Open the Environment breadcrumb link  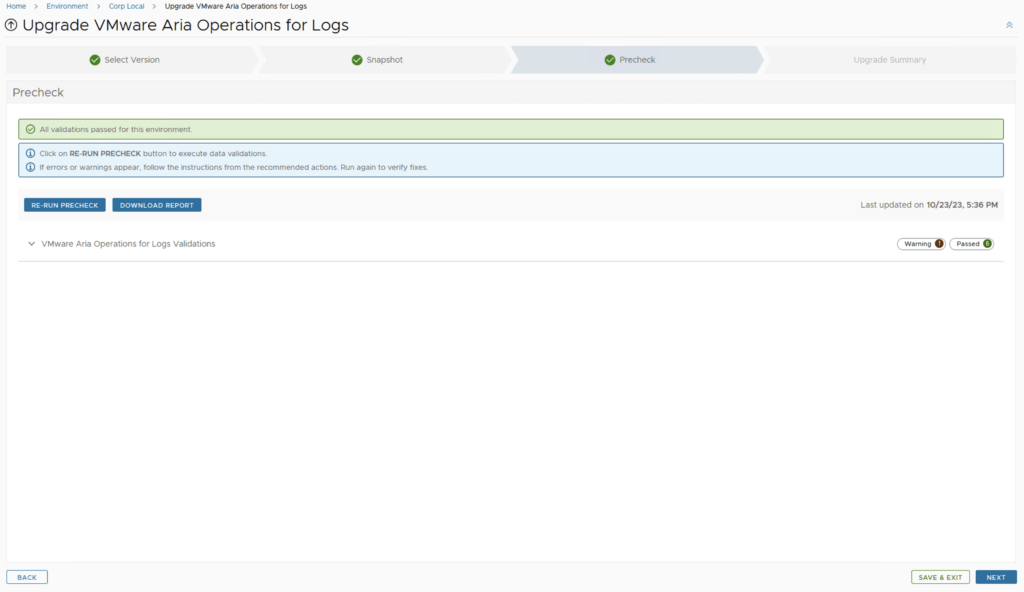click(67, 6)
